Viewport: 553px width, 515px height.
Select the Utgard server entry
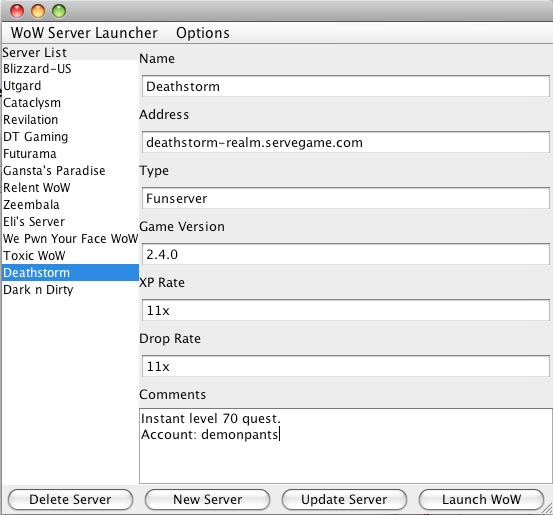70,86
